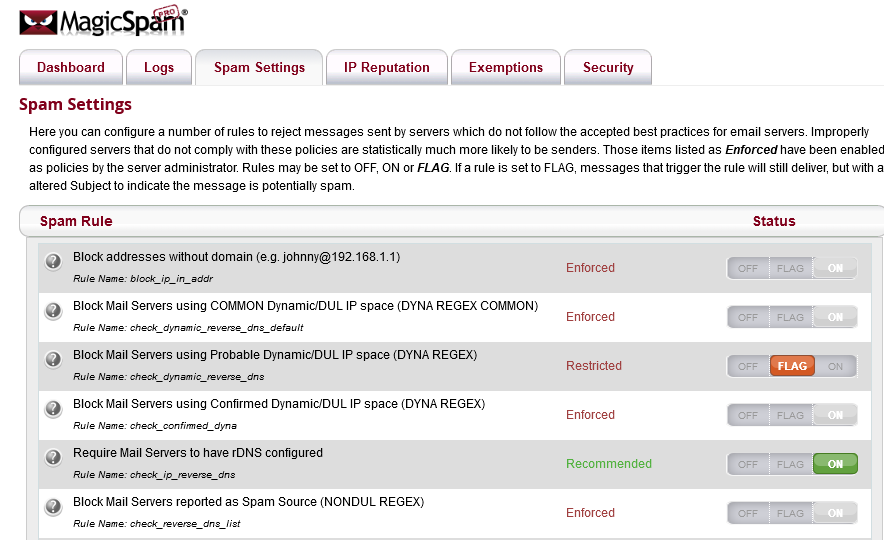
Task: Show help for Probable Dynamic/DUL rule
Action: click(x=54, y=359)
